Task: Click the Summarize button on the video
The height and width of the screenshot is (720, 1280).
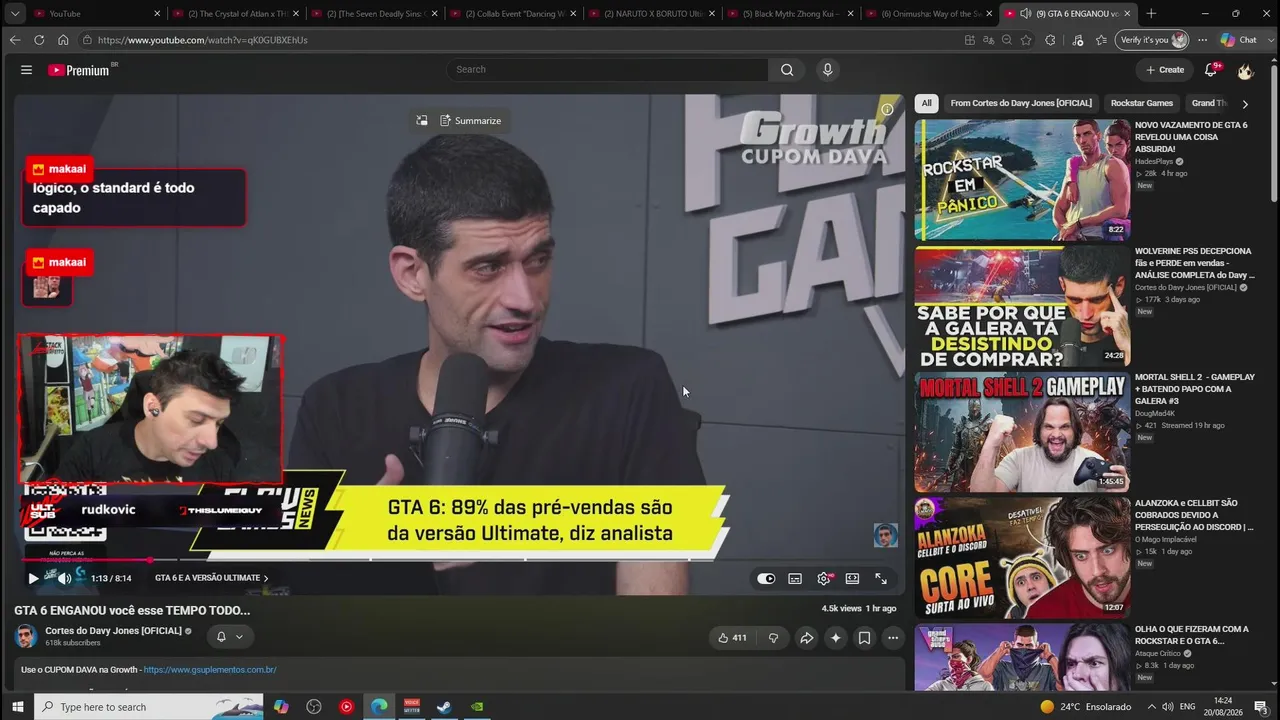Action: tap(470, 121)
